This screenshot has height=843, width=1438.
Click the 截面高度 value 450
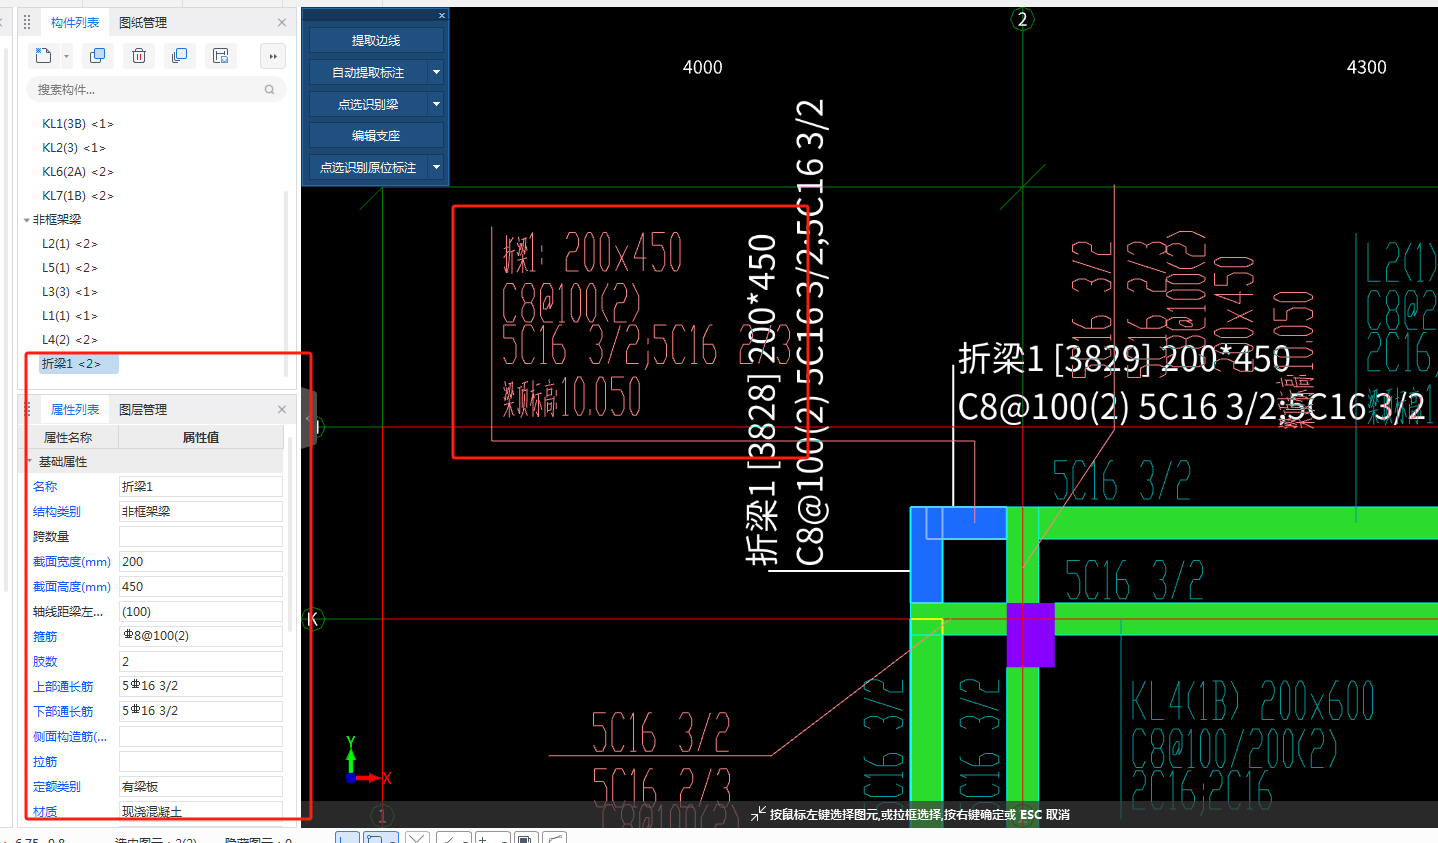201,586
